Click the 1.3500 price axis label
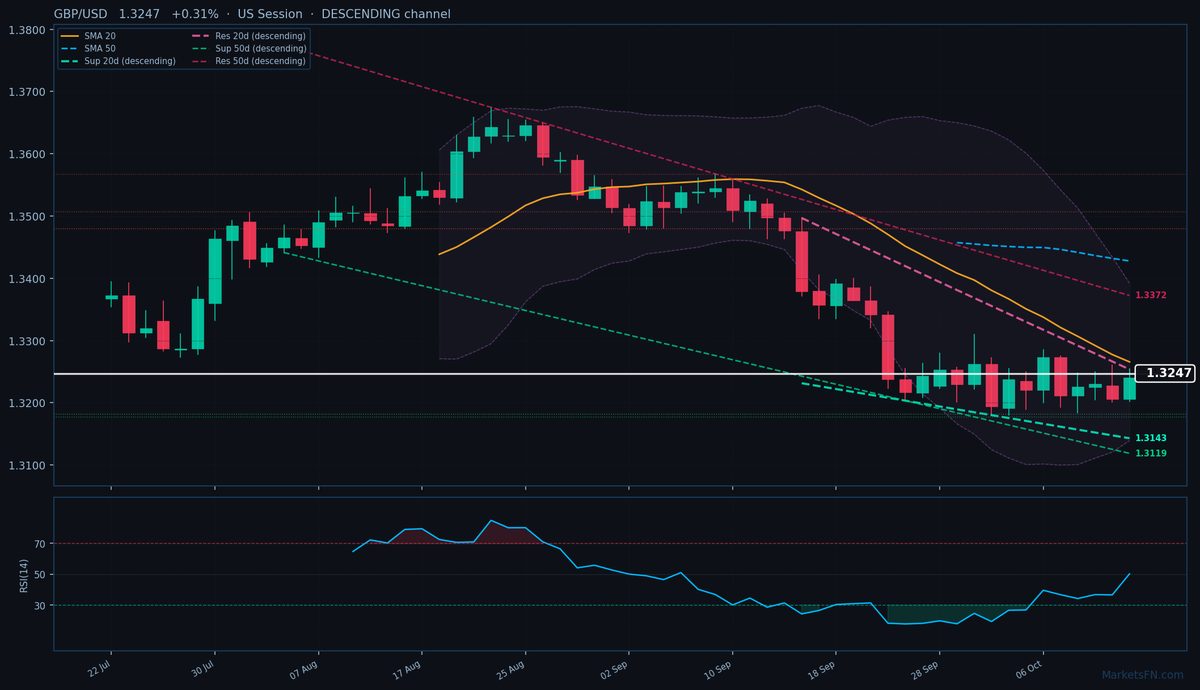1200x690 pixels. (x=26, y=217)
